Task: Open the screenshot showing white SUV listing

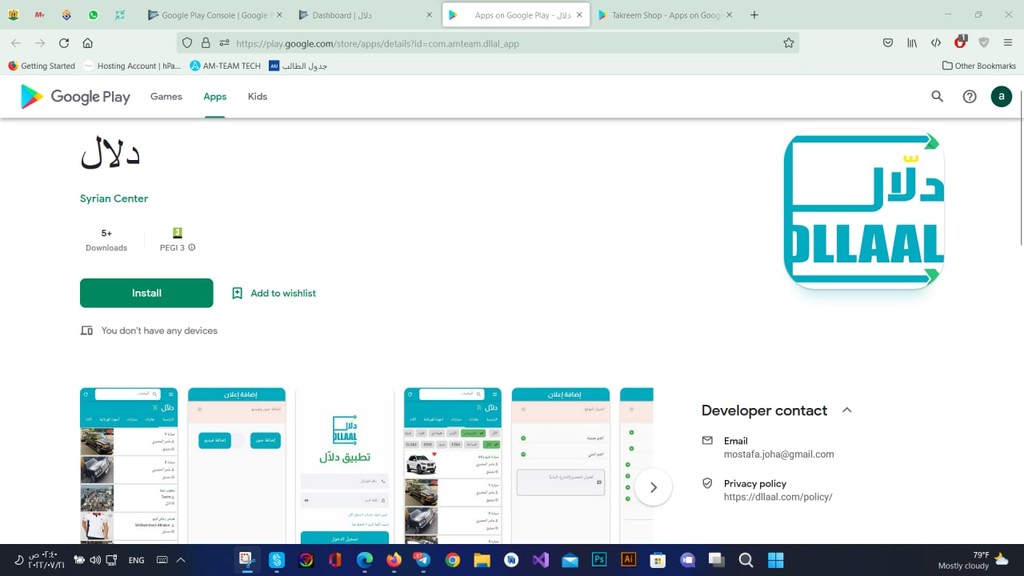Action: click(x=453, y=466)
